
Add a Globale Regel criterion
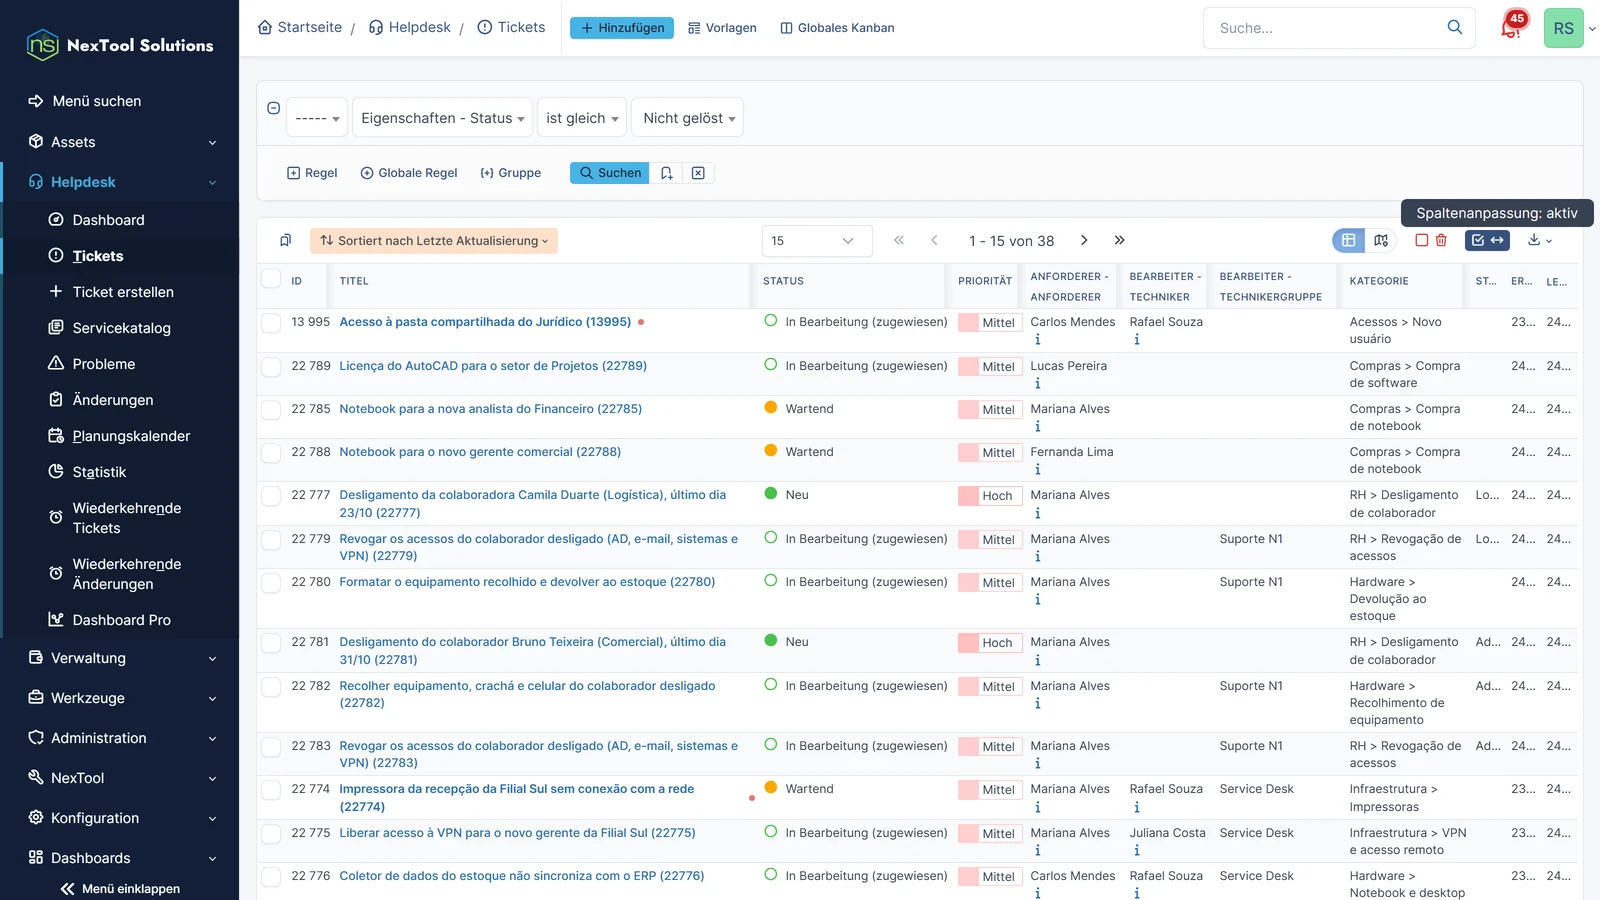pos(409,173)
